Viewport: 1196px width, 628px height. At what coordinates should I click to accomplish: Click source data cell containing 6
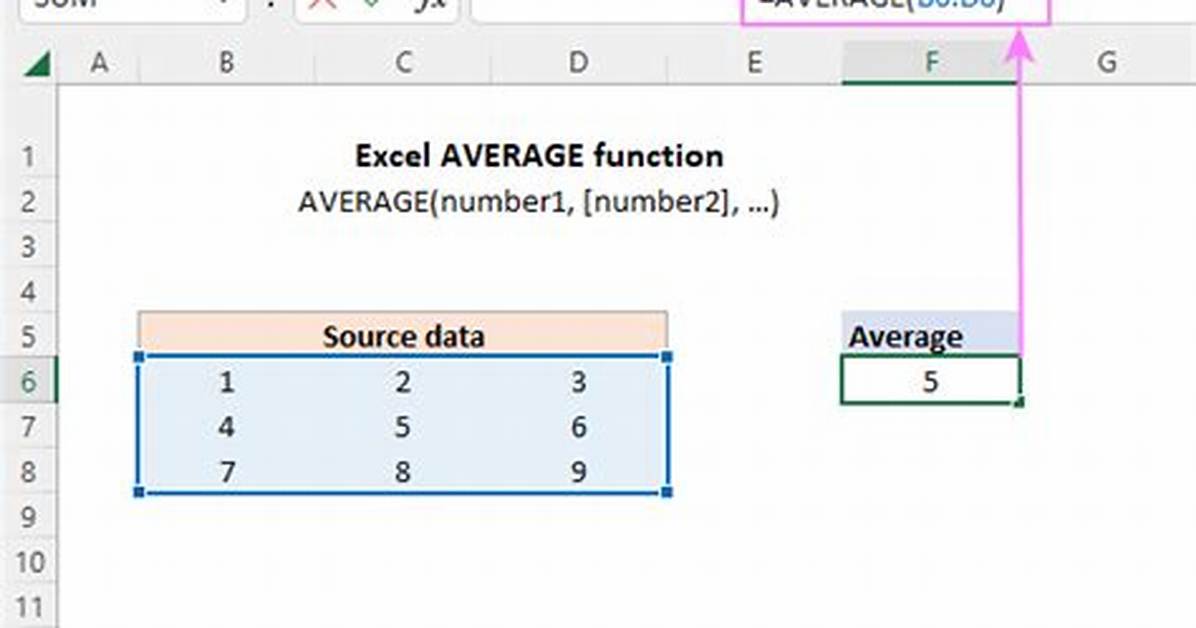579,426
